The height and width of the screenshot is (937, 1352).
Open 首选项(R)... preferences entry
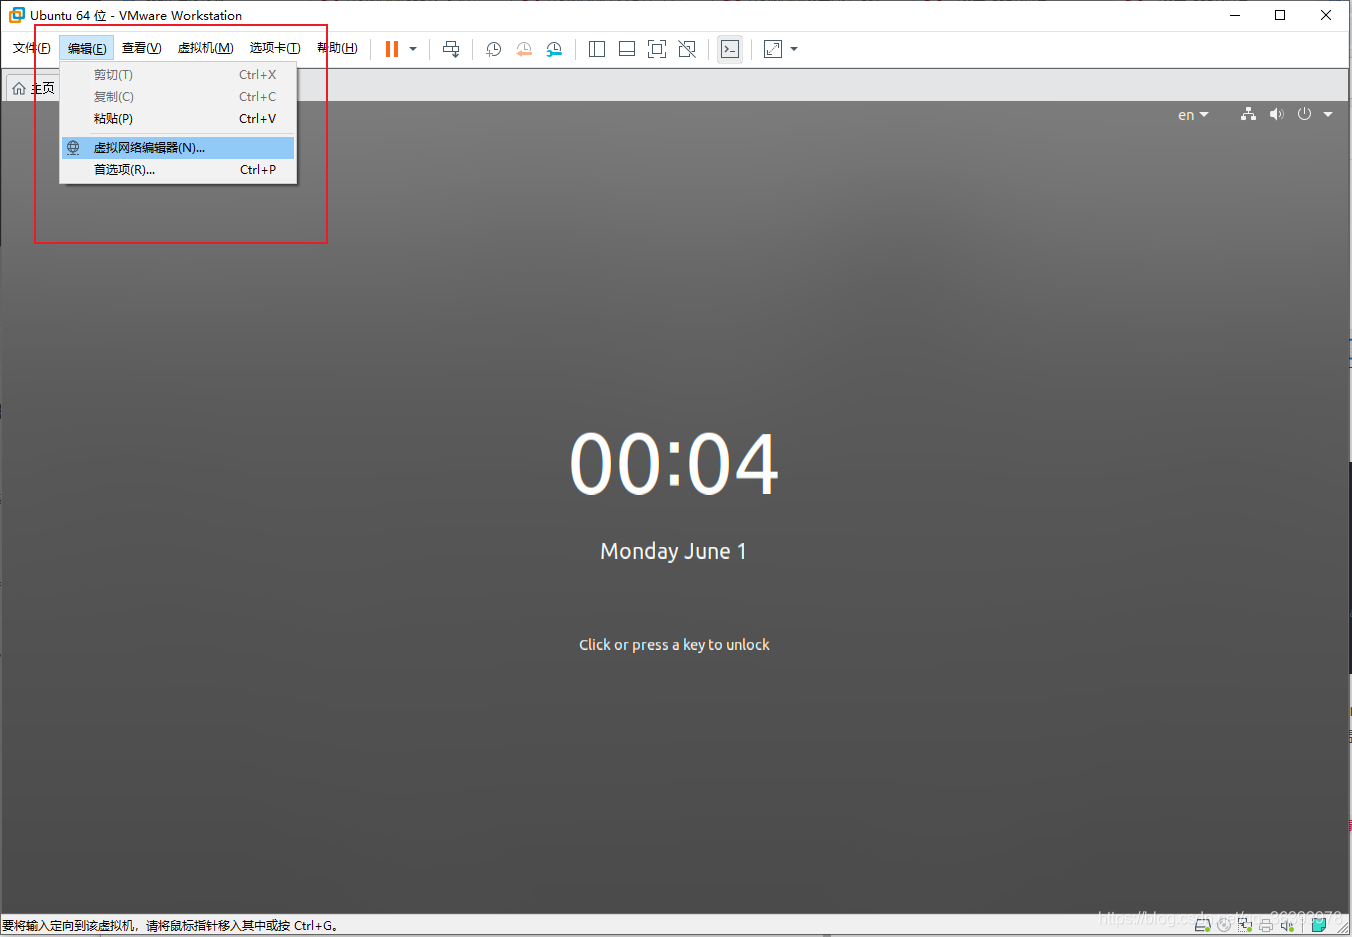pos(178,170)
